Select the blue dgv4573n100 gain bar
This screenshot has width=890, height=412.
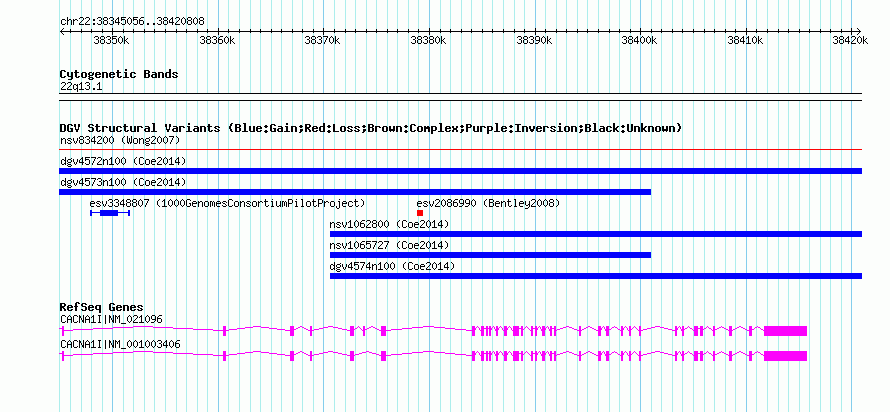[x=355, y=192]
